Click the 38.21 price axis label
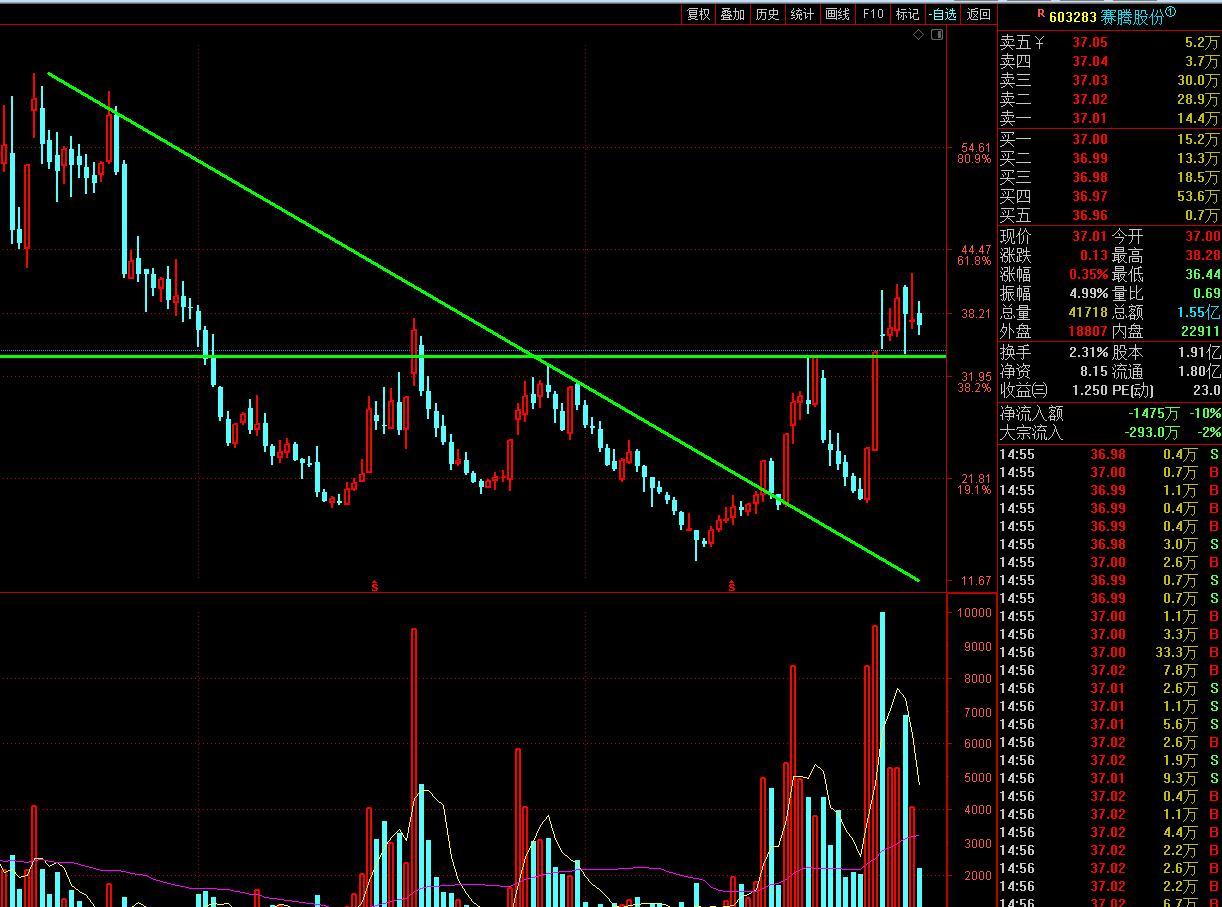This screenshot has width=1222, height=907. pyautogui.click(x=975, y=313)
